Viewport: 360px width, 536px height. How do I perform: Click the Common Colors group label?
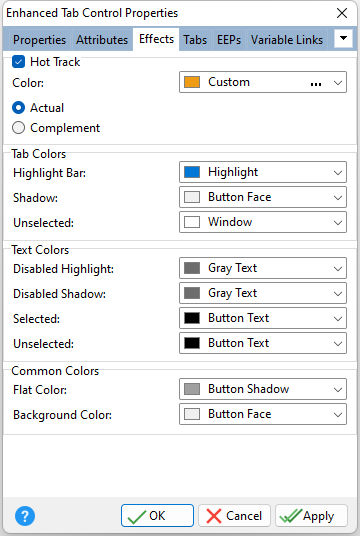55,371
